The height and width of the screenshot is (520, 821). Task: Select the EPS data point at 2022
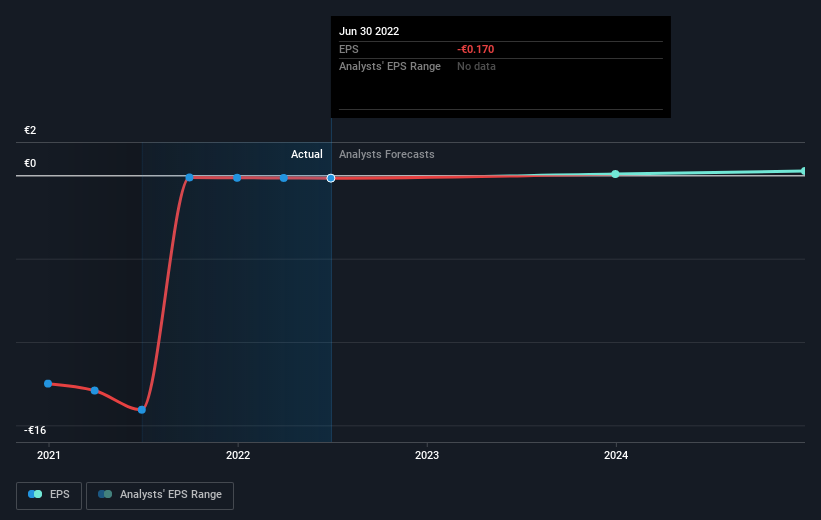pyautogui.click(x=237, y=178)
